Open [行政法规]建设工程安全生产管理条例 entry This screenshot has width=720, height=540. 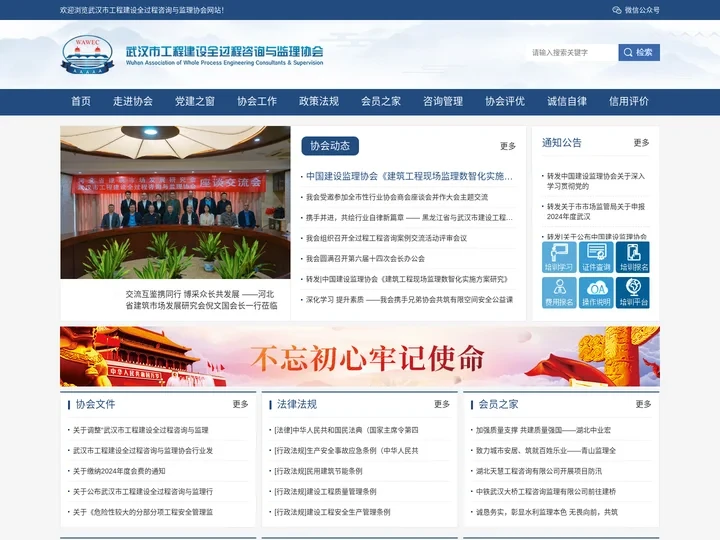332,512
